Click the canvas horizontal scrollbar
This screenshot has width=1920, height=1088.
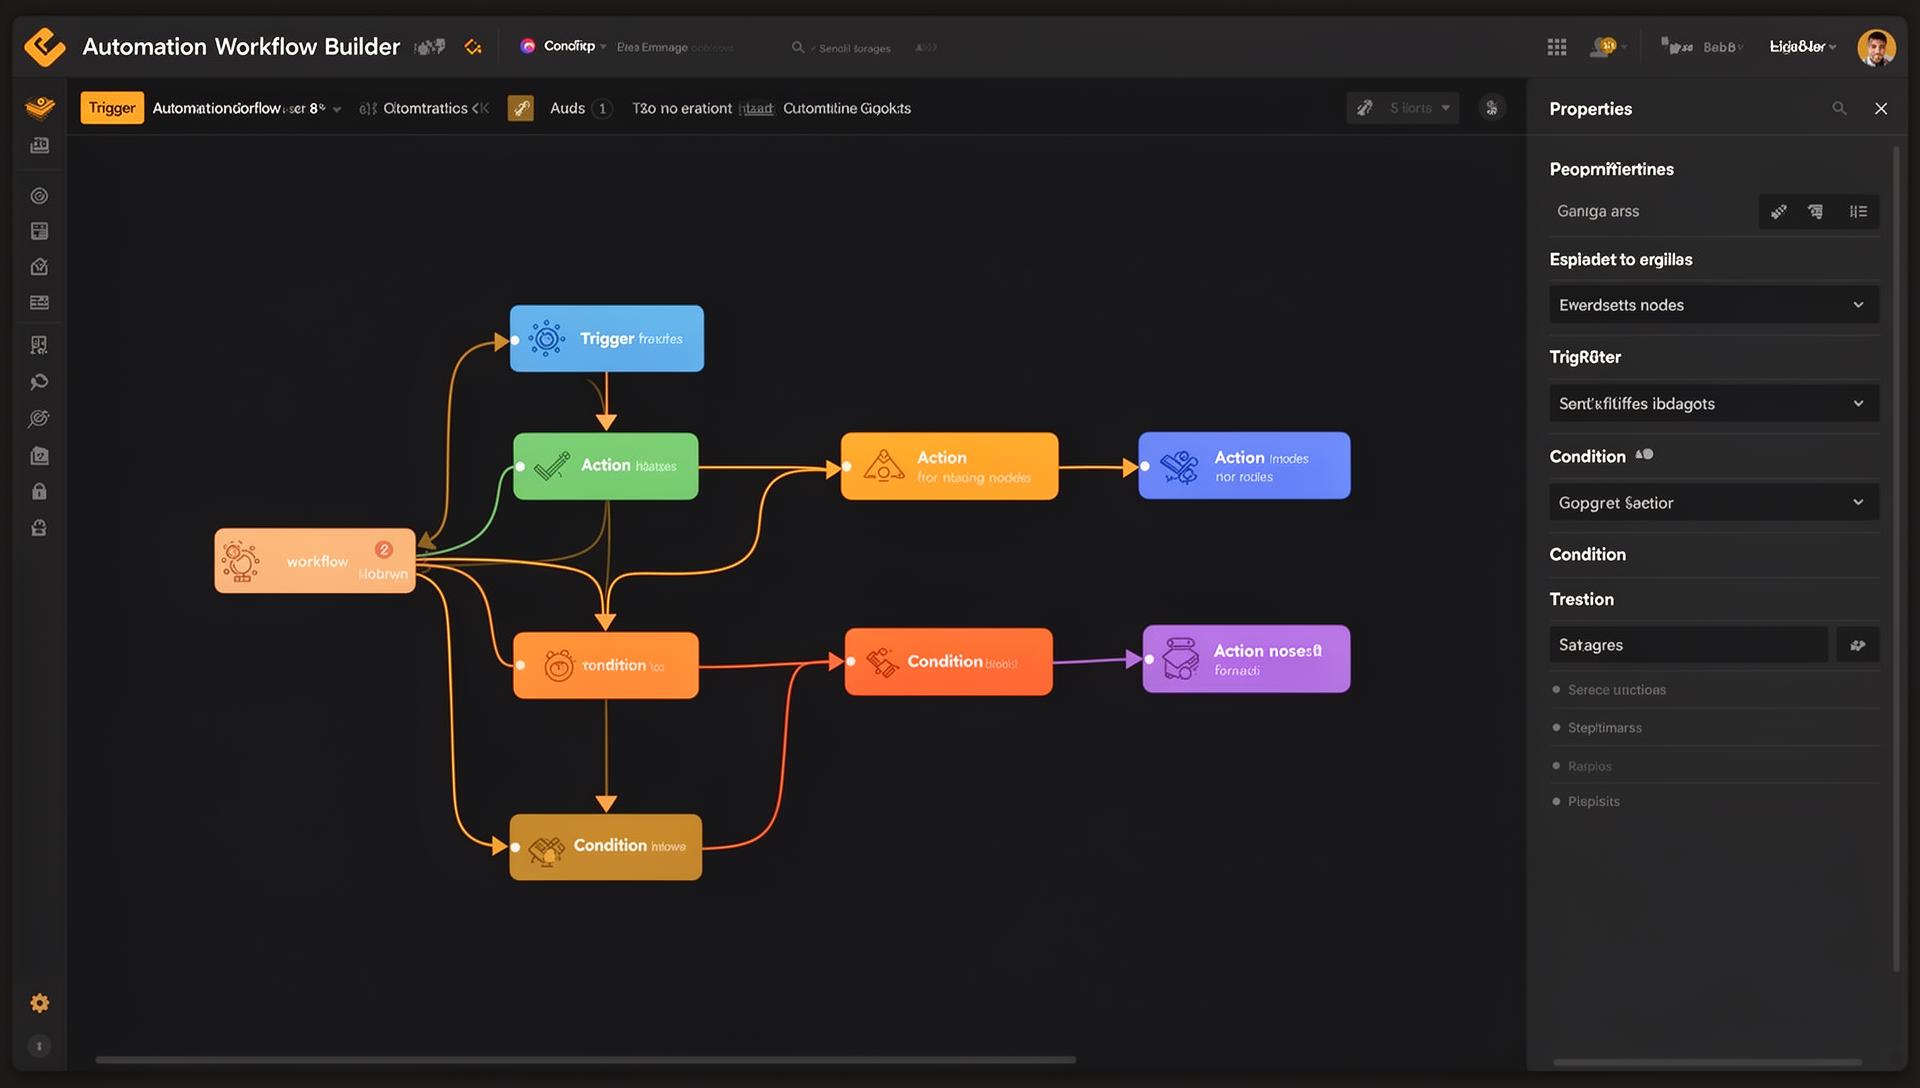tap(585, 1059)
